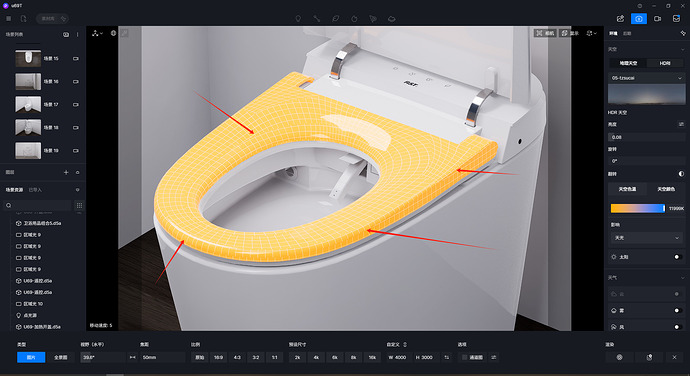
Task: Click the leaf vegetation tool icon
Action: coord(336,18)
